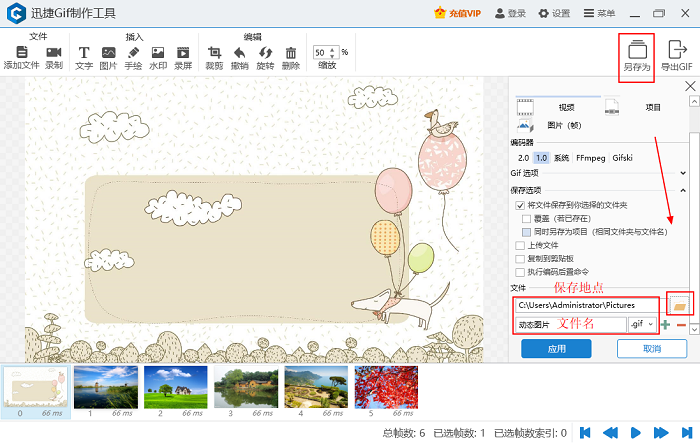The height and width of the screenshot is (443, 700).
Task: Enable 覆盖 (若已存在) overwrite checkbox
Action: click(x=526, y=219)
